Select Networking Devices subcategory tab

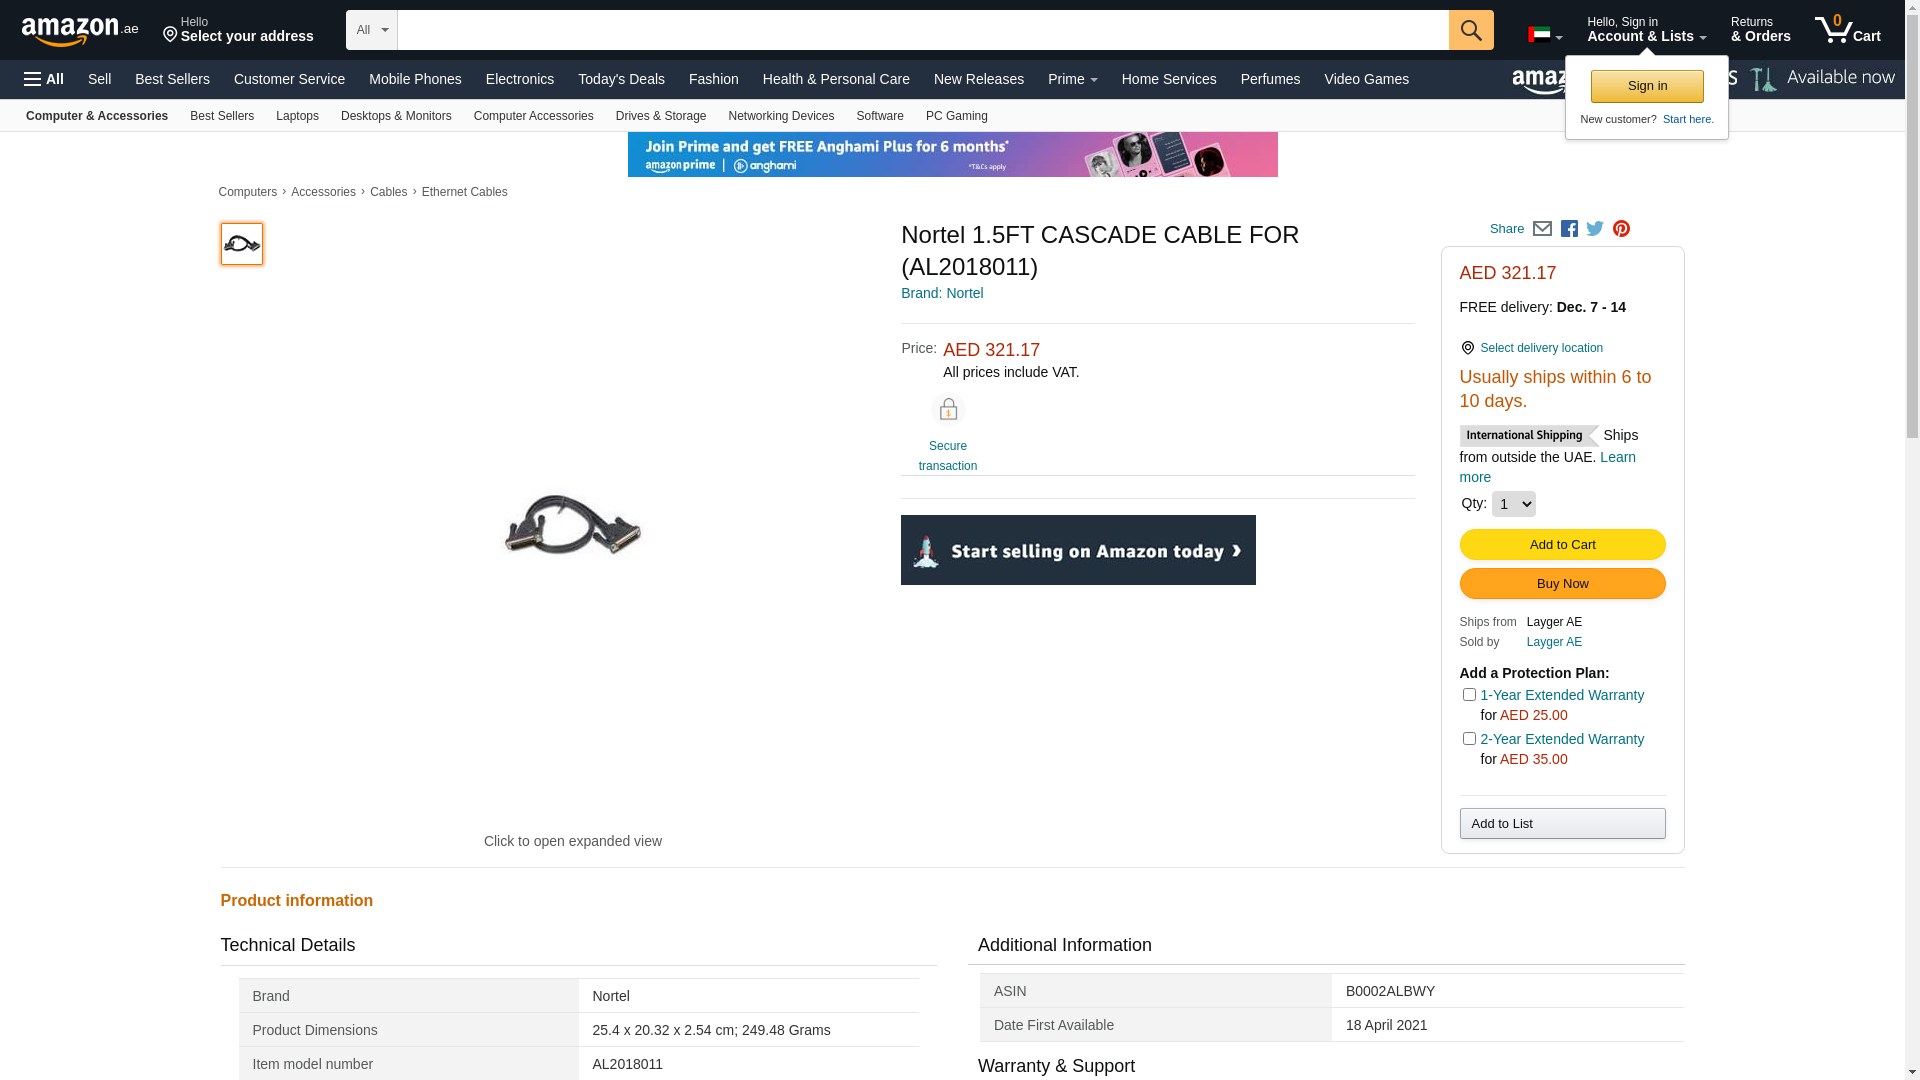point(780,116)
